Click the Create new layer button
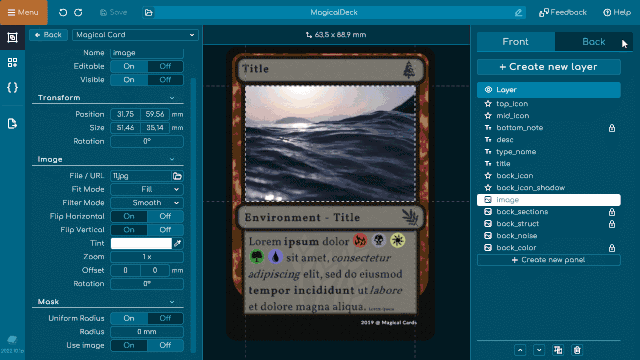The width and height of the screenshot is (640, 360). point(549,67)
